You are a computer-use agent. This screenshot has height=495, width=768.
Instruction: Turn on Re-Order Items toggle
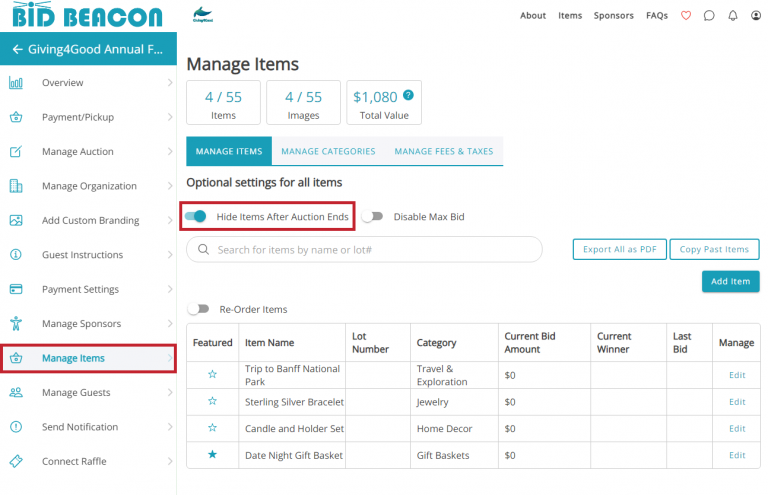(x=198, y=309)
